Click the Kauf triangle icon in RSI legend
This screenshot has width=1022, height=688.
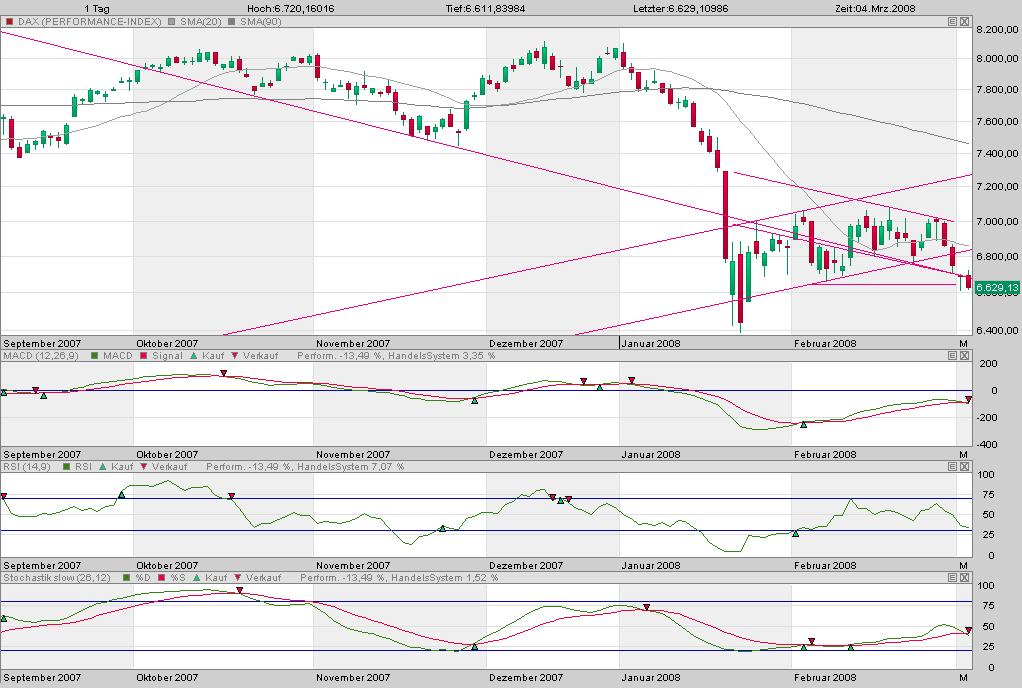(102, 466)
